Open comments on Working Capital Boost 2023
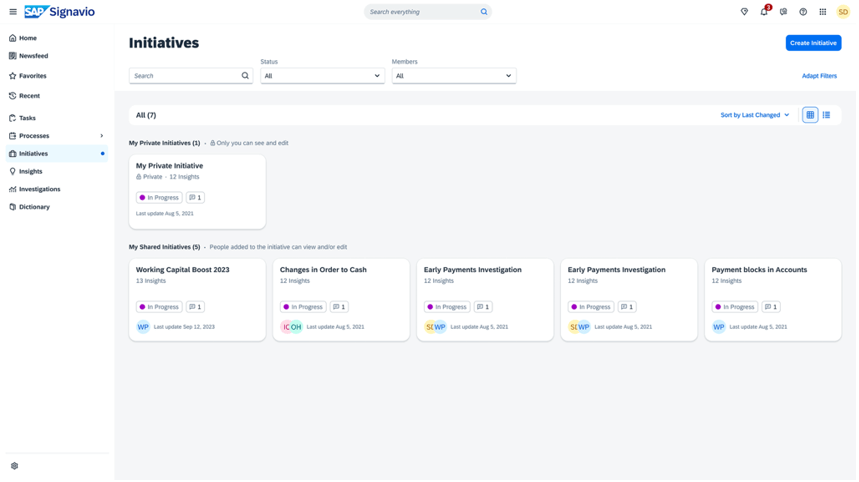 point(195,307)
